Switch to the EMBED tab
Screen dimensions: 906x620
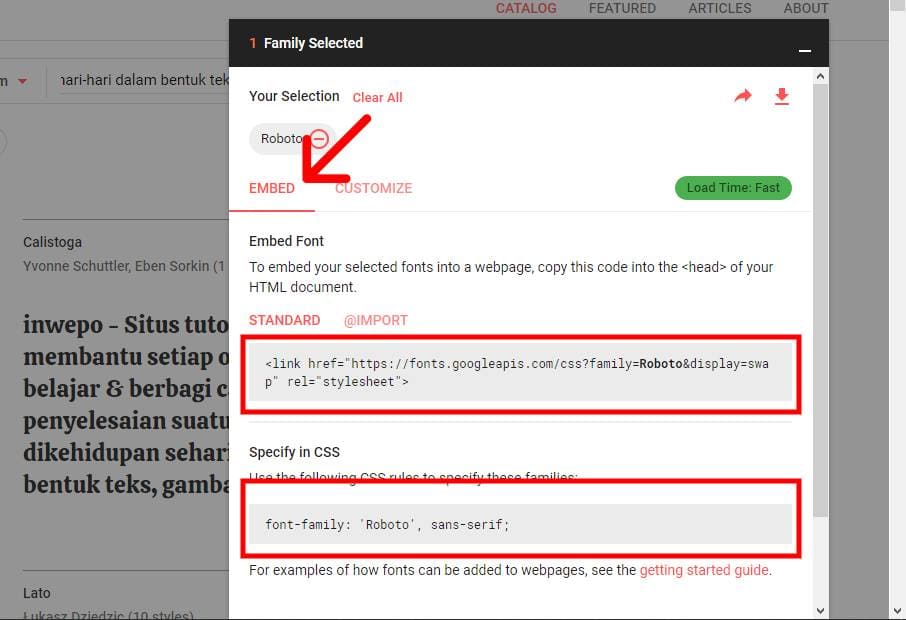click(x=271, y=187)
